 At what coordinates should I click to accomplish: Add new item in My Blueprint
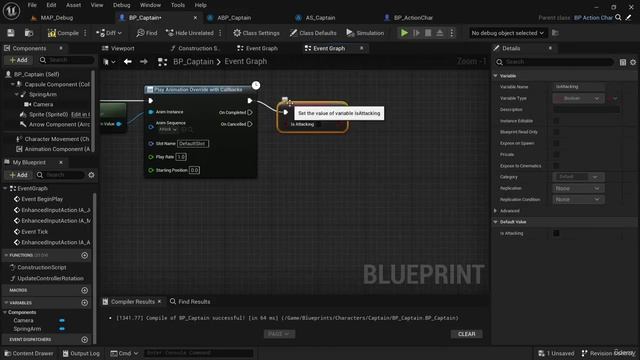[x=18, y=175]
